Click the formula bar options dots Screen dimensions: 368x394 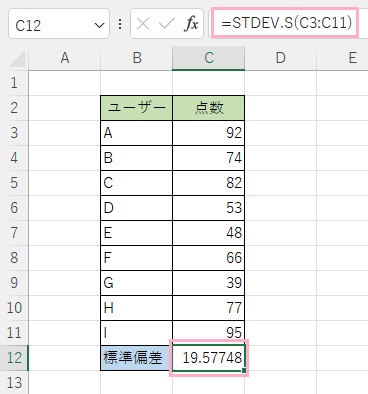coord(120,24)
